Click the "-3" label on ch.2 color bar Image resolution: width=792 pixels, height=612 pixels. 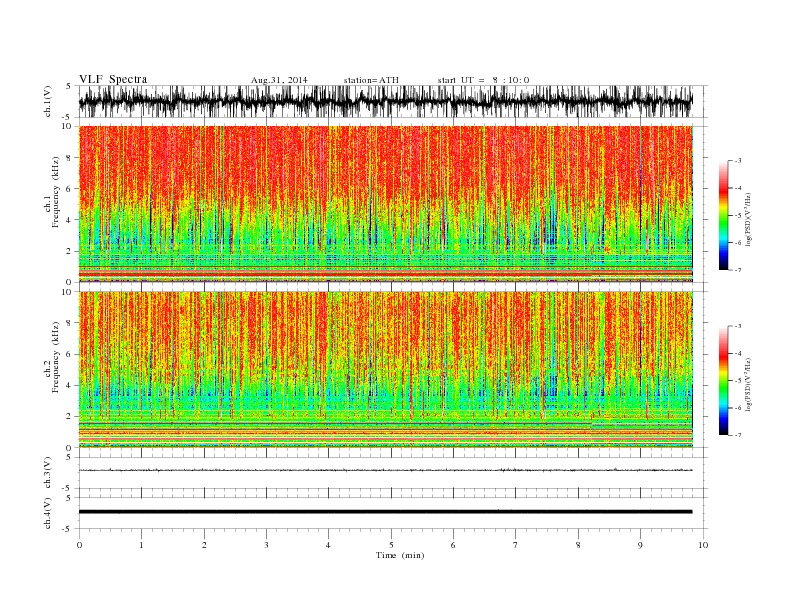coord(737,326)
